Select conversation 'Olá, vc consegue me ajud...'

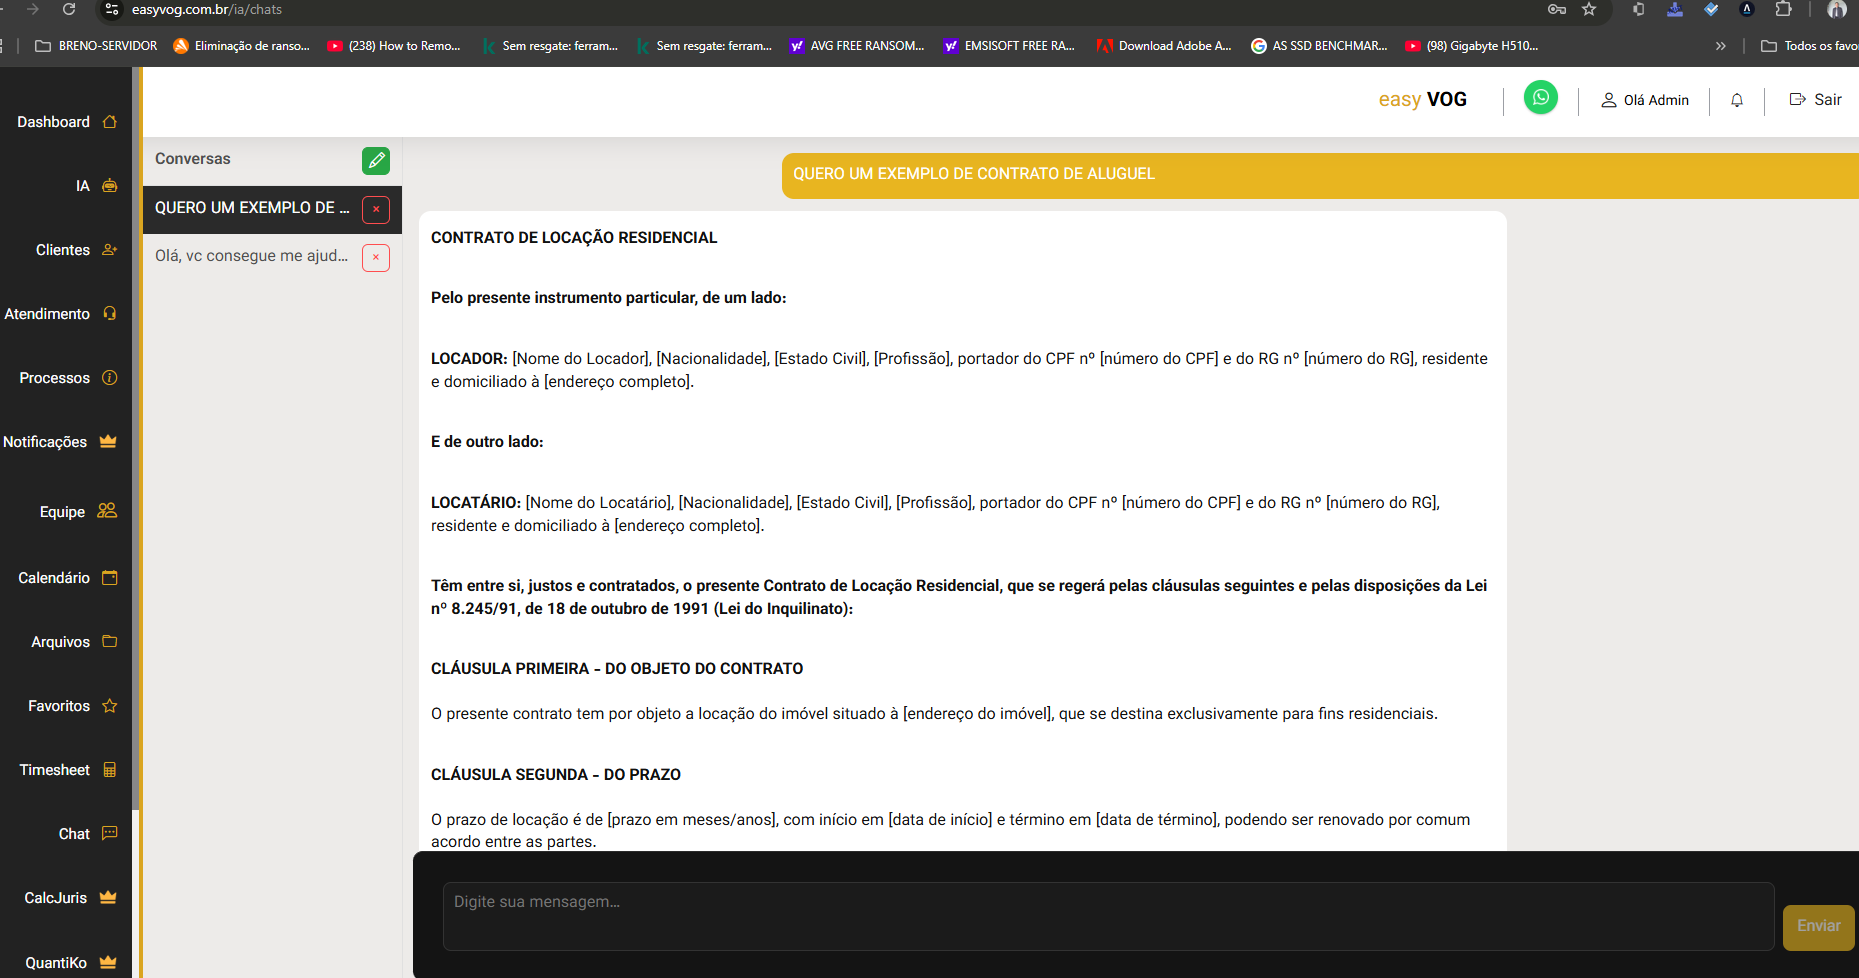(252, 256)
